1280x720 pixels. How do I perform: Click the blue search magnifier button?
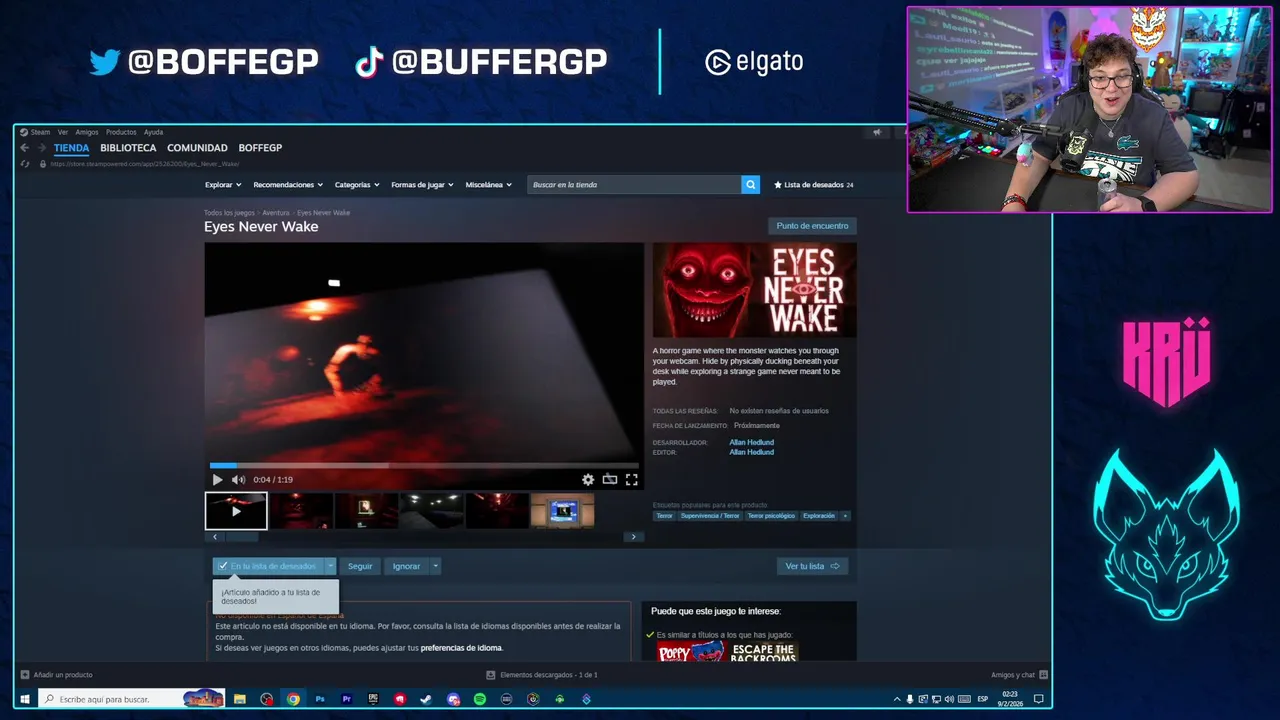coord(750,185)
